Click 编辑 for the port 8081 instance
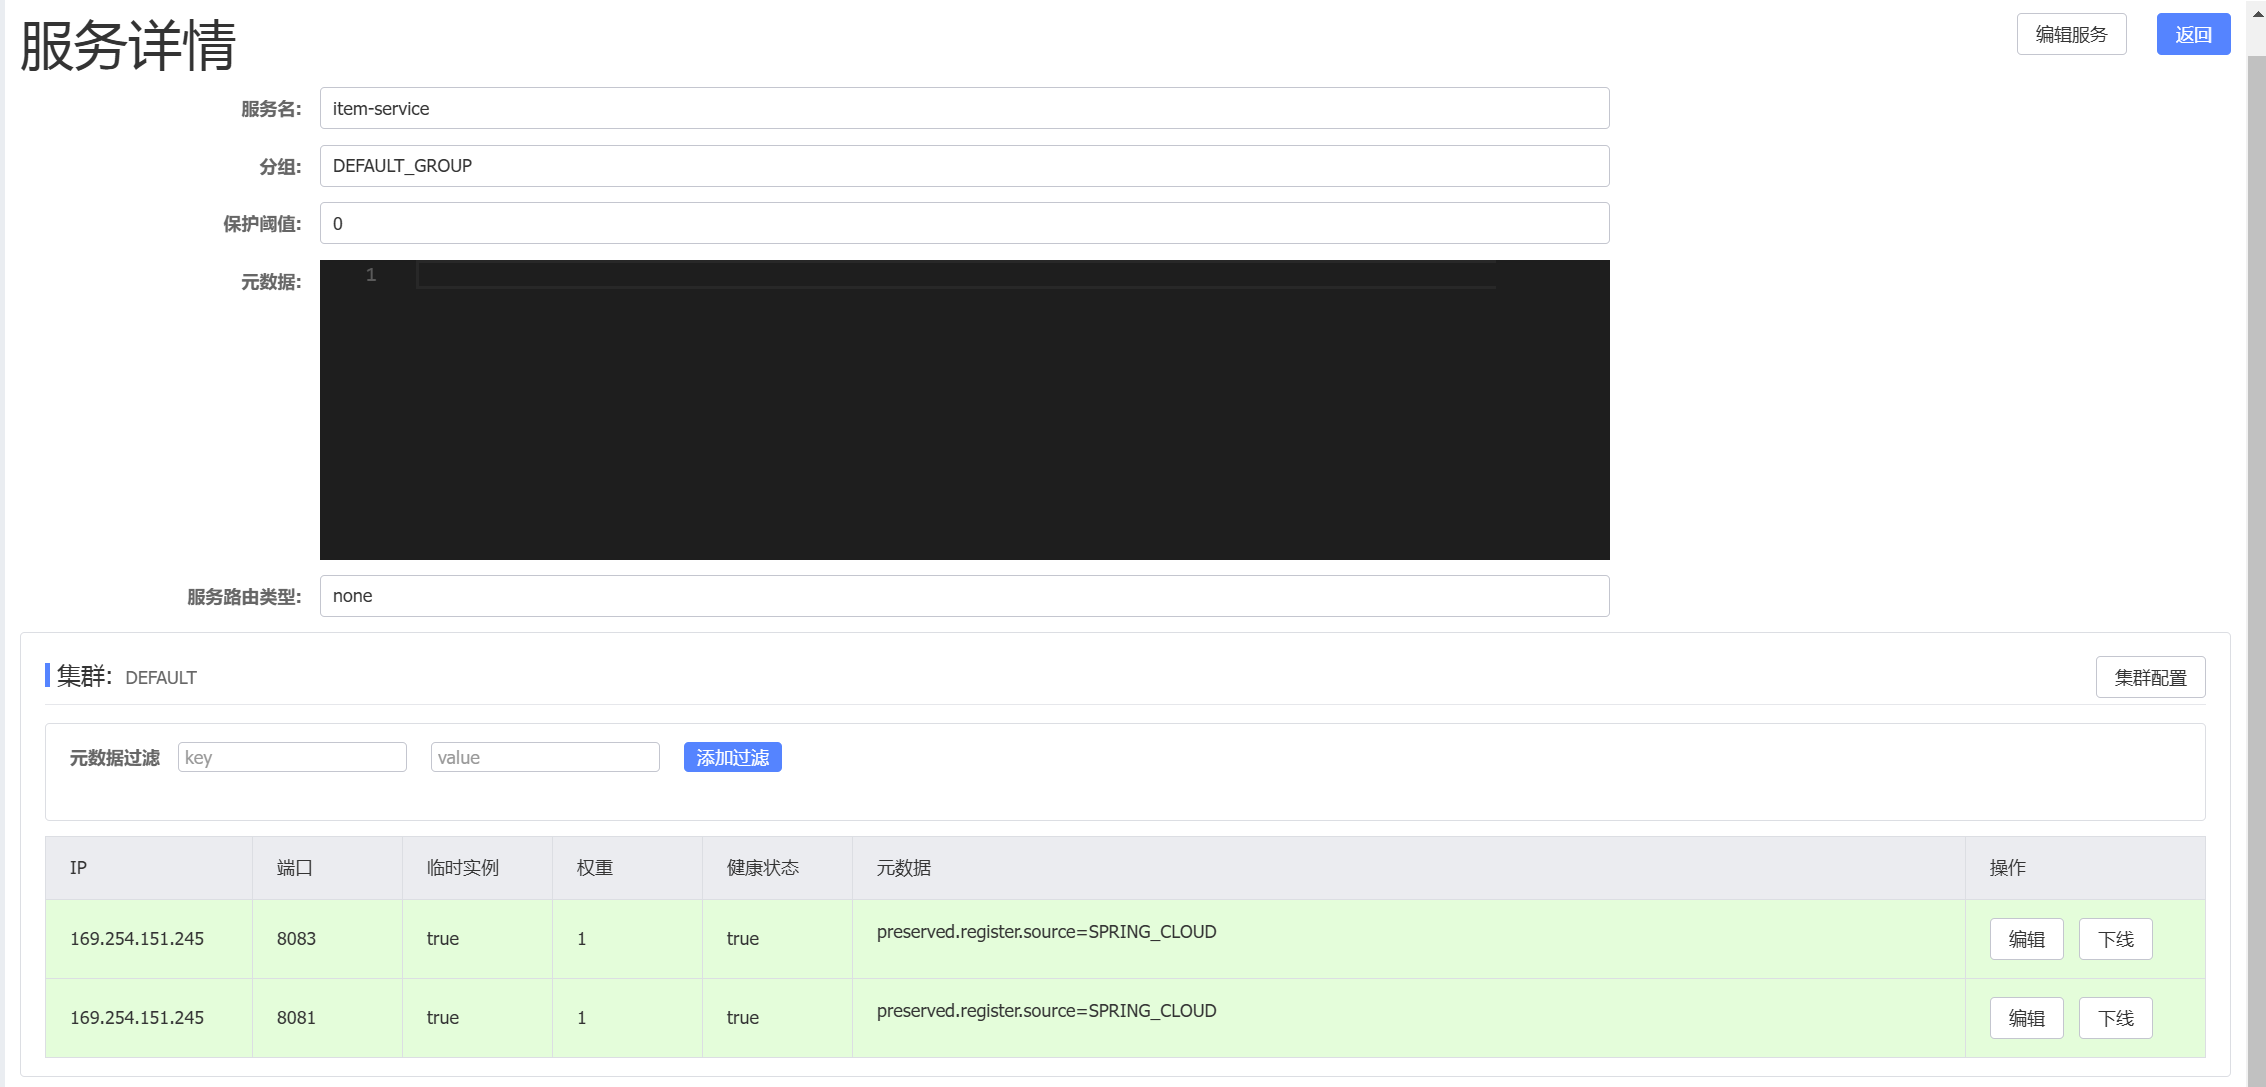 tap(2026, 1019)
